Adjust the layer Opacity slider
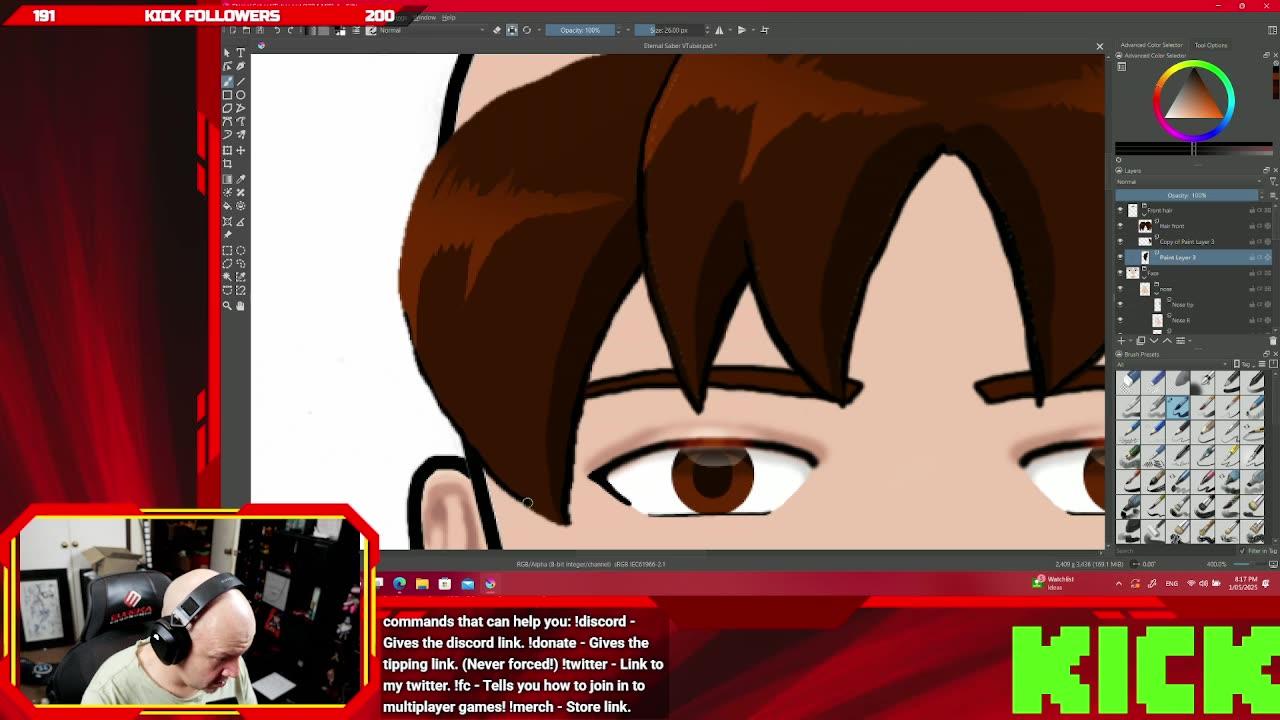This screenshot has width=1280, height=720. tap(1186, 195)
